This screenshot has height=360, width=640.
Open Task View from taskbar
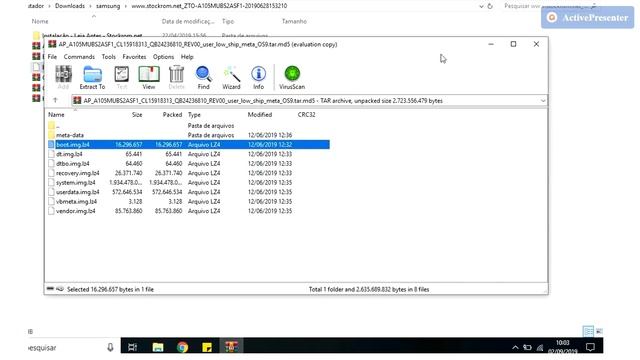coord(133,347)
